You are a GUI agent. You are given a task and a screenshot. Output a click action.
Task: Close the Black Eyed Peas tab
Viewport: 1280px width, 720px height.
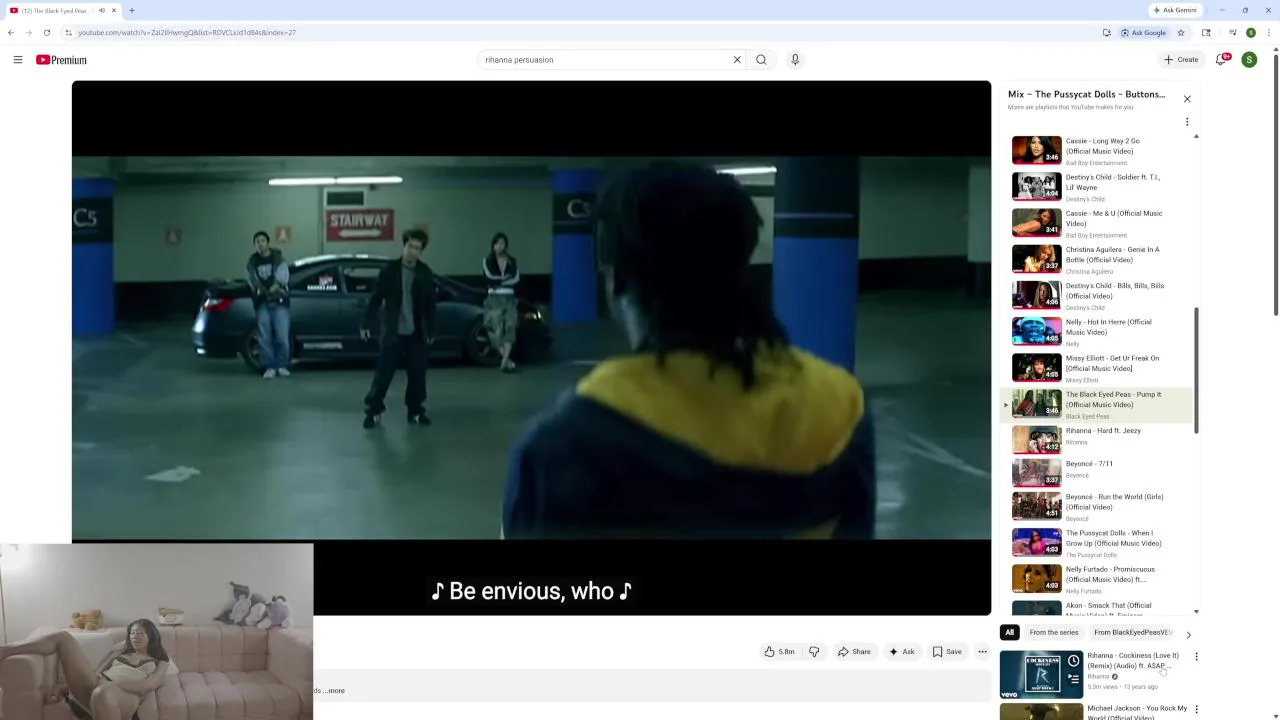click(114, 10)
